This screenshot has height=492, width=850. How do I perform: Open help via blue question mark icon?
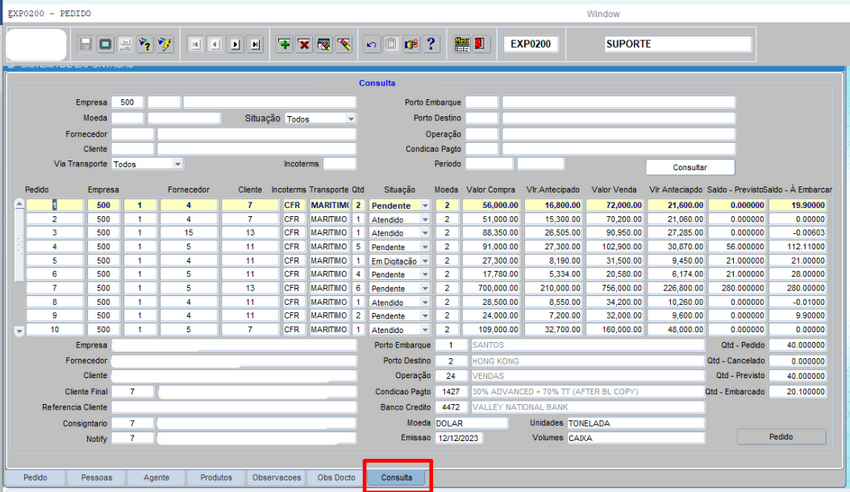[x=431, y=45]
